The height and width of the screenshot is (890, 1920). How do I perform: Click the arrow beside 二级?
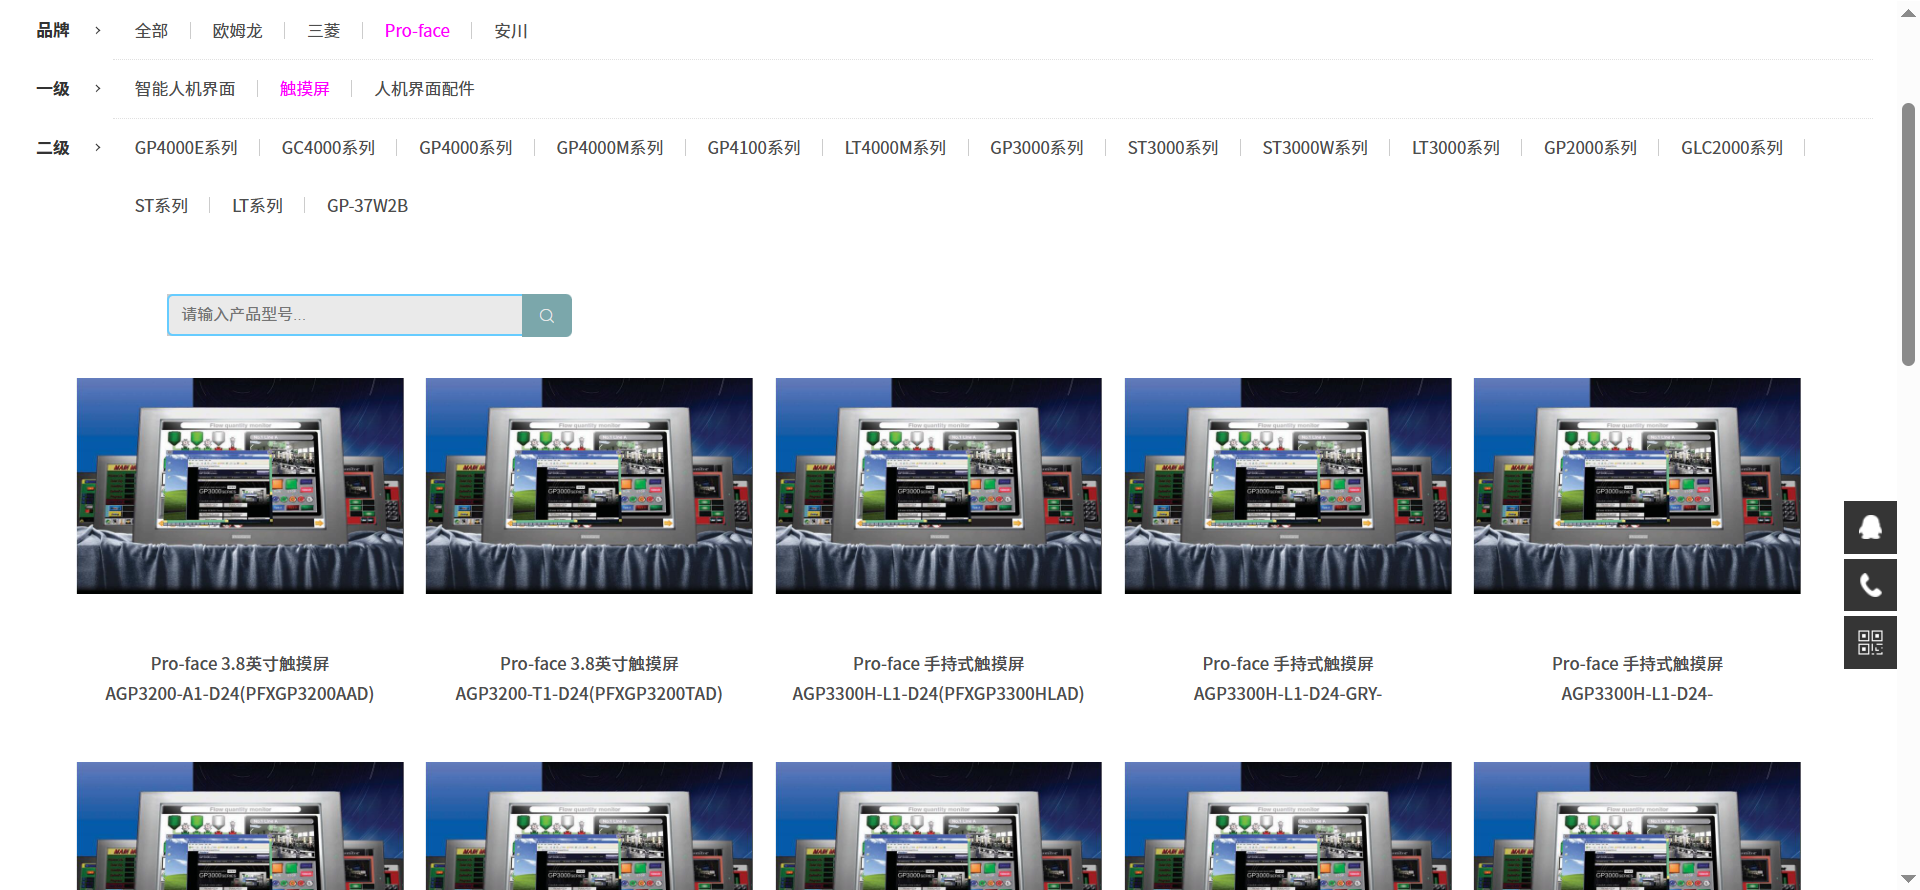click(x=98, y=148)
